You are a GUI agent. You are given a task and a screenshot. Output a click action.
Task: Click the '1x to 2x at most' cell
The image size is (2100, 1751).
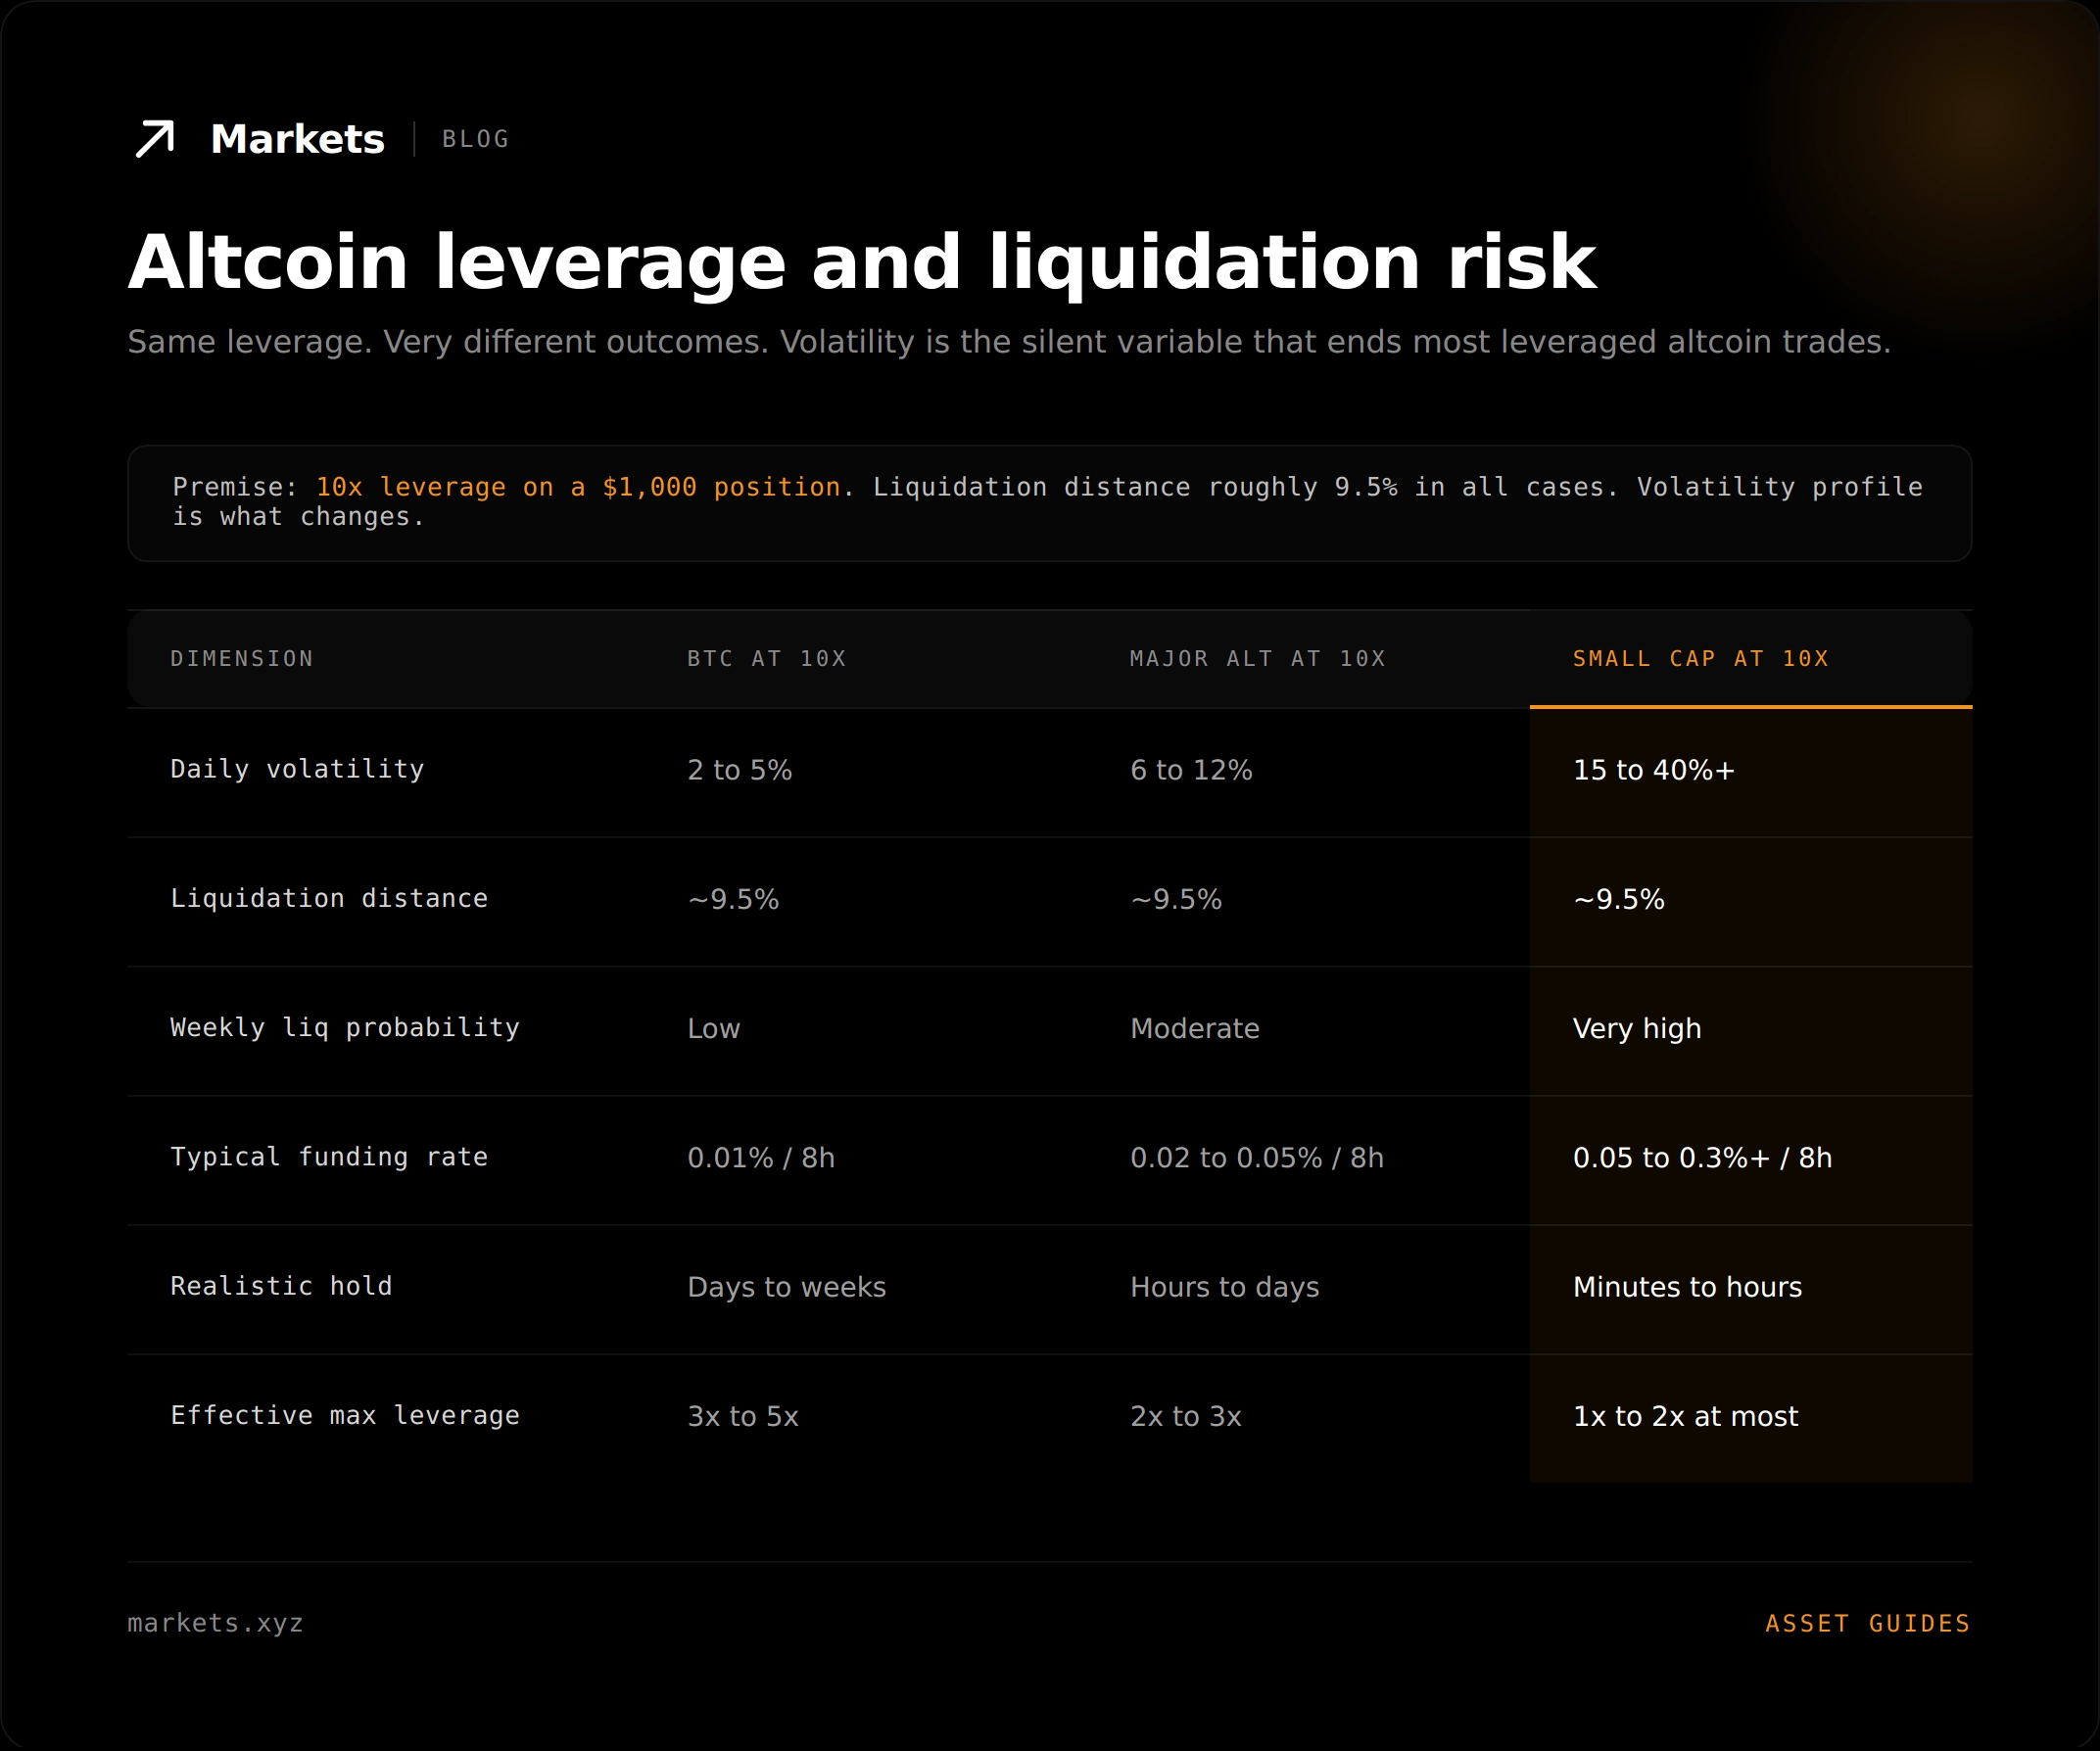(1686, 1416)
